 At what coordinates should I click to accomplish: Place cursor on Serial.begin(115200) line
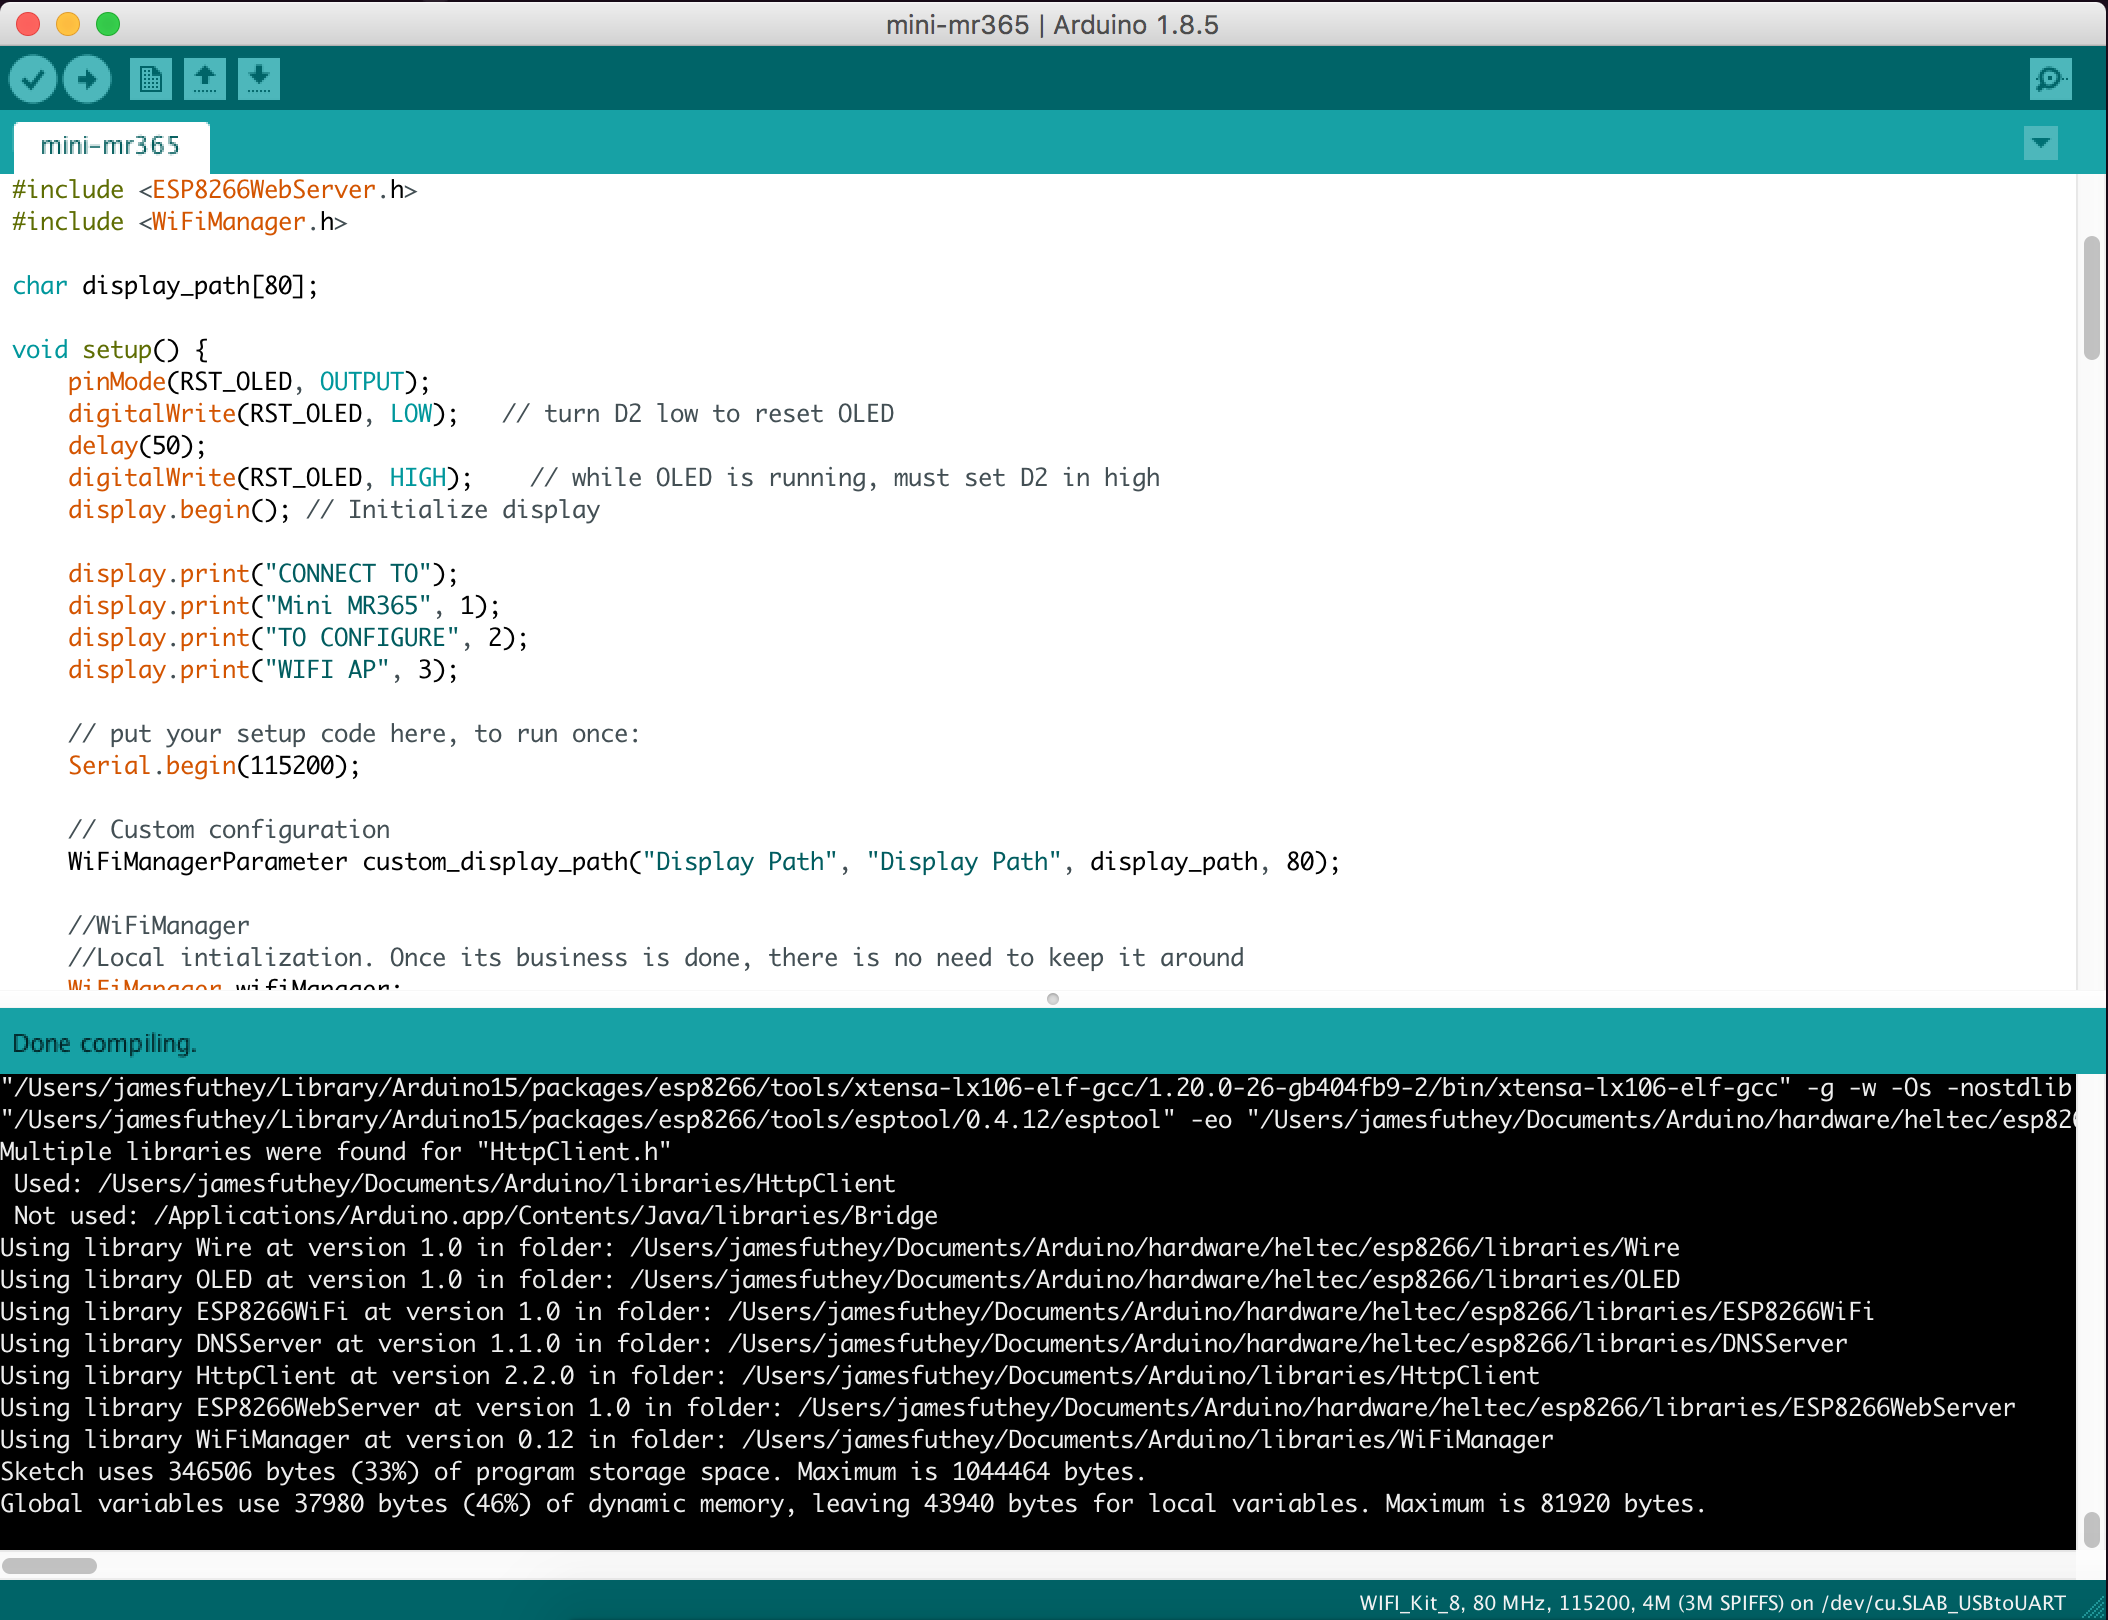(213, 766)
